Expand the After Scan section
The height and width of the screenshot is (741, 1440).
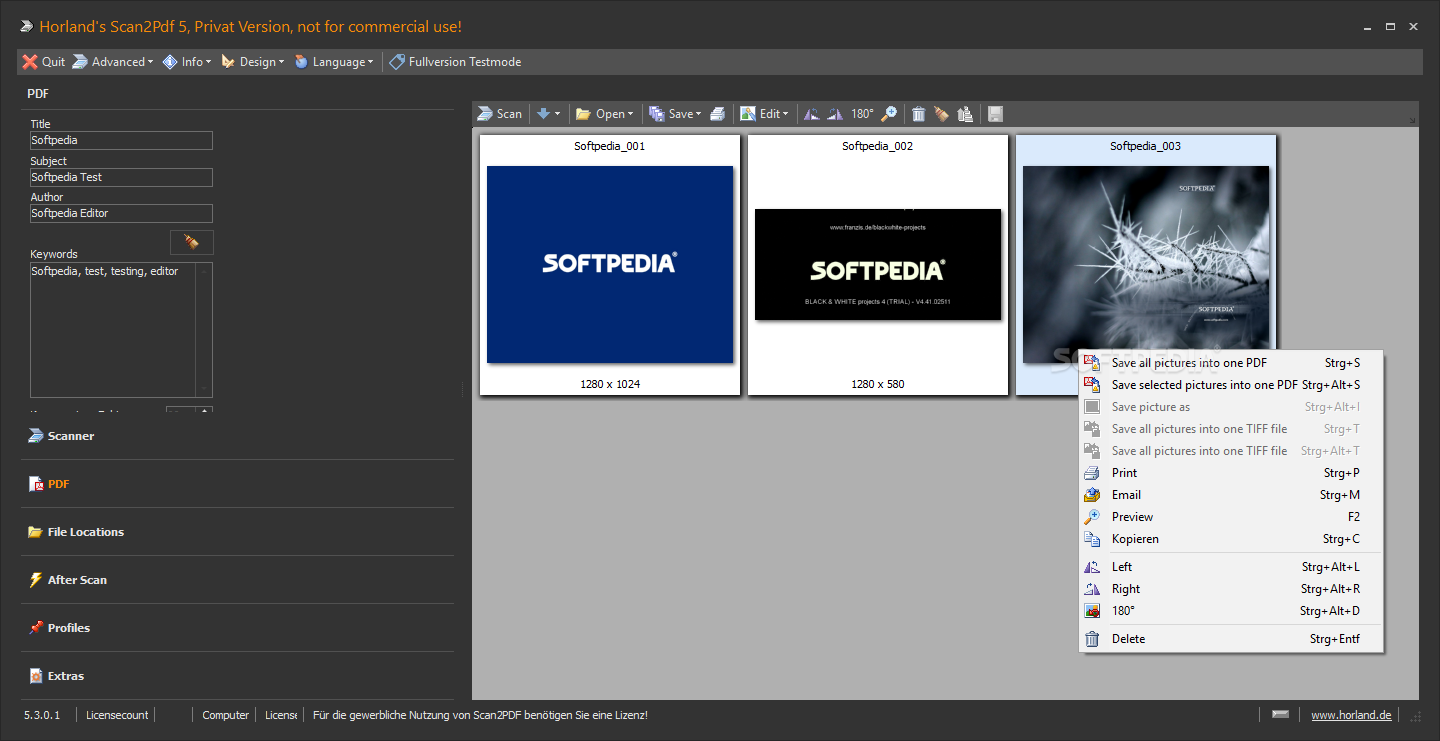click(x=237, y=580)
